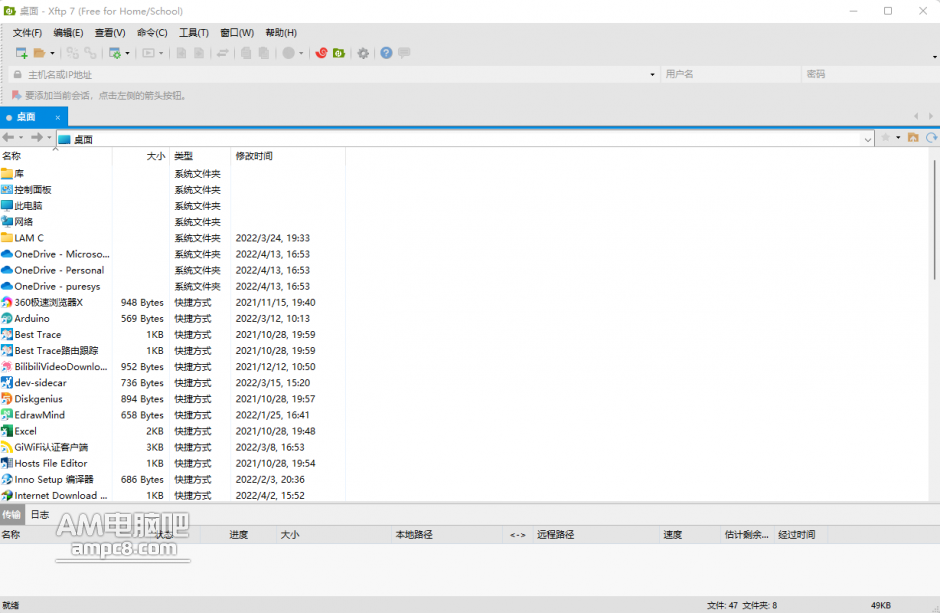
Task: Select the 控制面板 icon
Action: click(x=7, y=190)
